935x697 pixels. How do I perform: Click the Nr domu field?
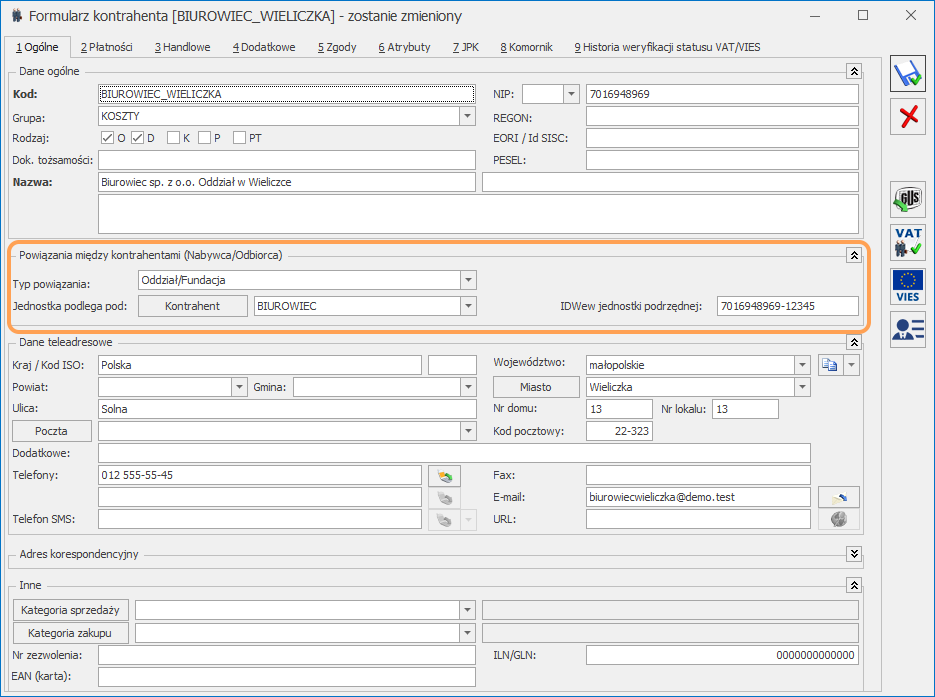click(619, 408)
